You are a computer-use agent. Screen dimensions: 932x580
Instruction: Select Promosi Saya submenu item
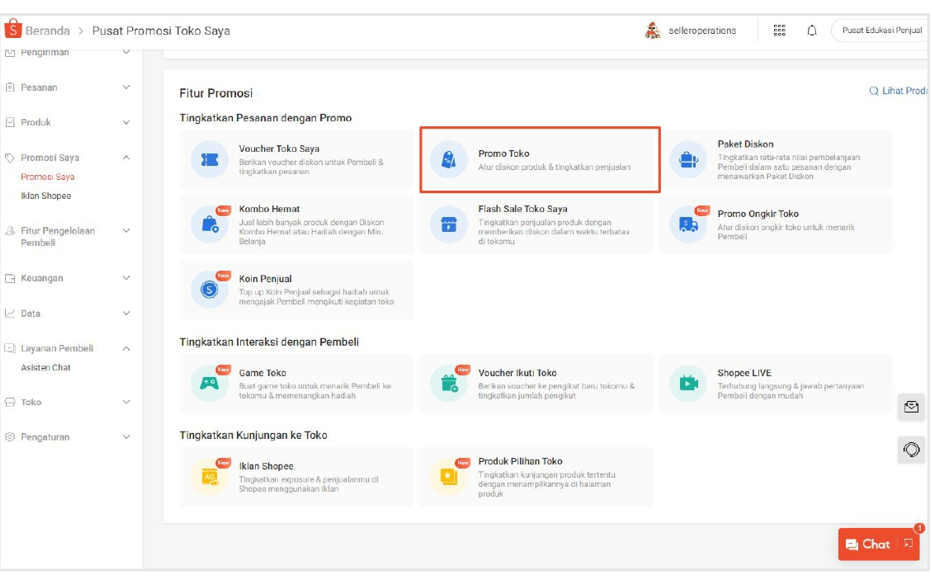pyautogui.click(x=48, y=176)
